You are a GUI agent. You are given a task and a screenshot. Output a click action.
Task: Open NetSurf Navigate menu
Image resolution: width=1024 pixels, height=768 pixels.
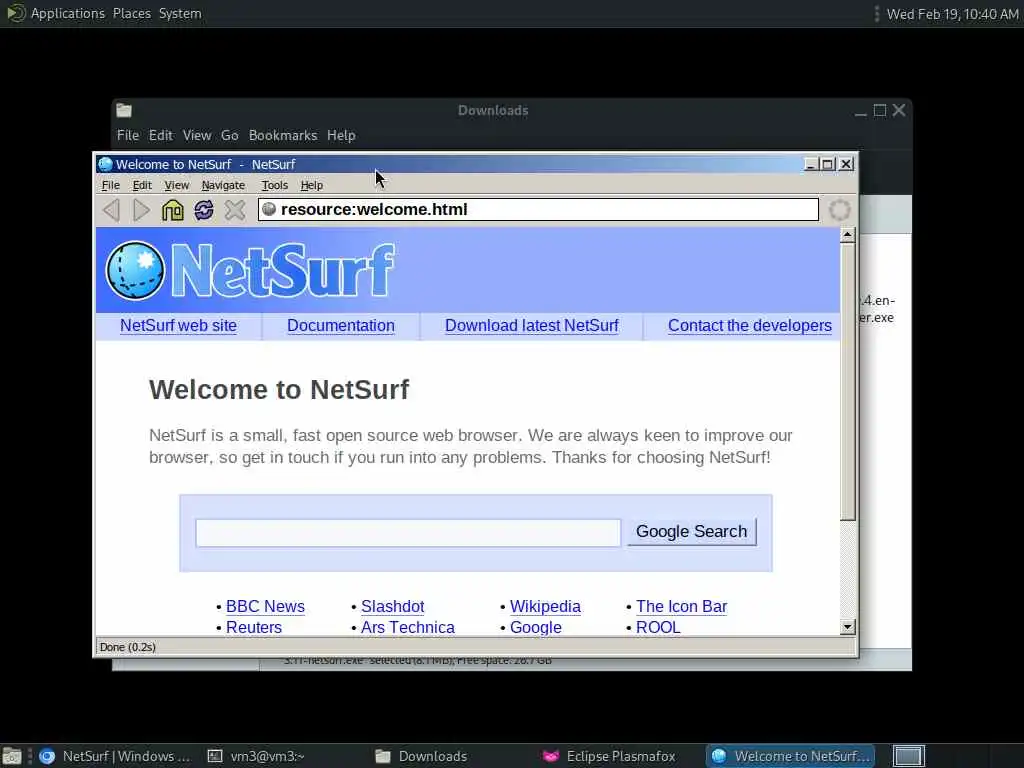click(x=223, y=185)
